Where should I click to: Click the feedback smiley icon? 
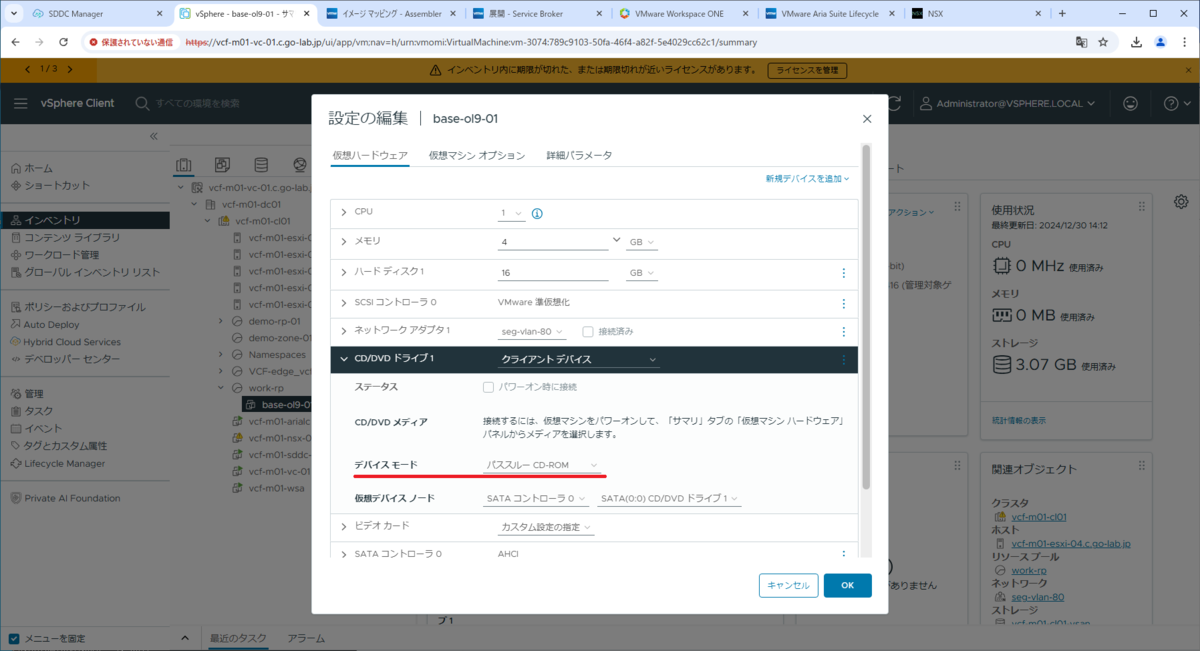pos(1131,103)
